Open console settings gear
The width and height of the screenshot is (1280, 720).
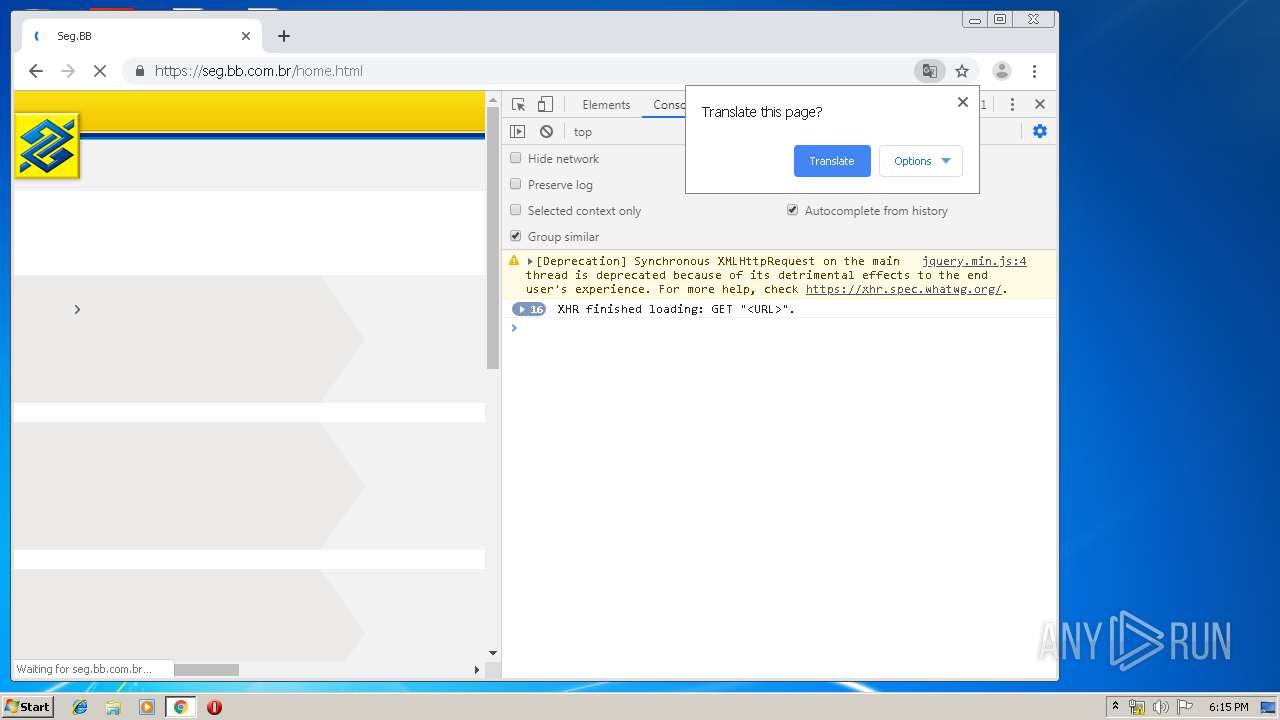[x=1040, y=131]
